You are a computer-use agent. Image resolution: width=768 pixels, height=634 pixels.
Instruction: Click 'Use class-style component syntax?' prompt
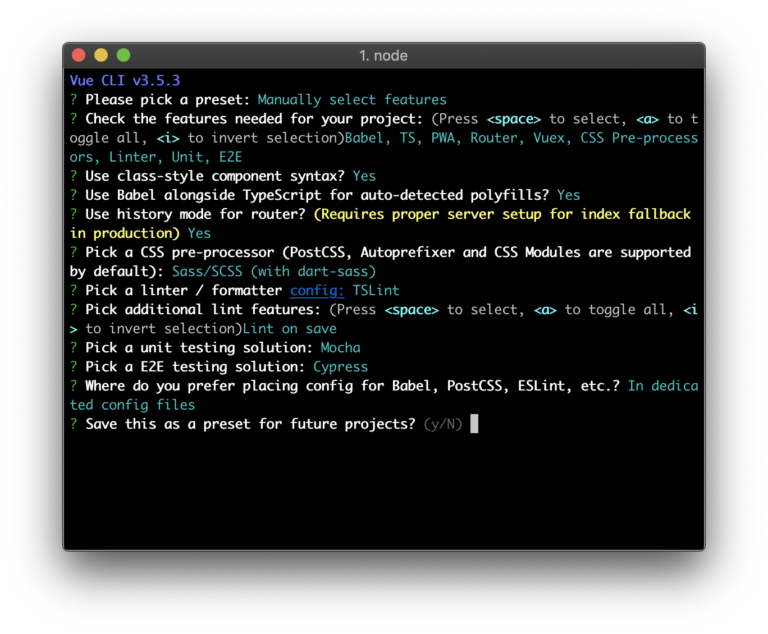pos(215,176)
